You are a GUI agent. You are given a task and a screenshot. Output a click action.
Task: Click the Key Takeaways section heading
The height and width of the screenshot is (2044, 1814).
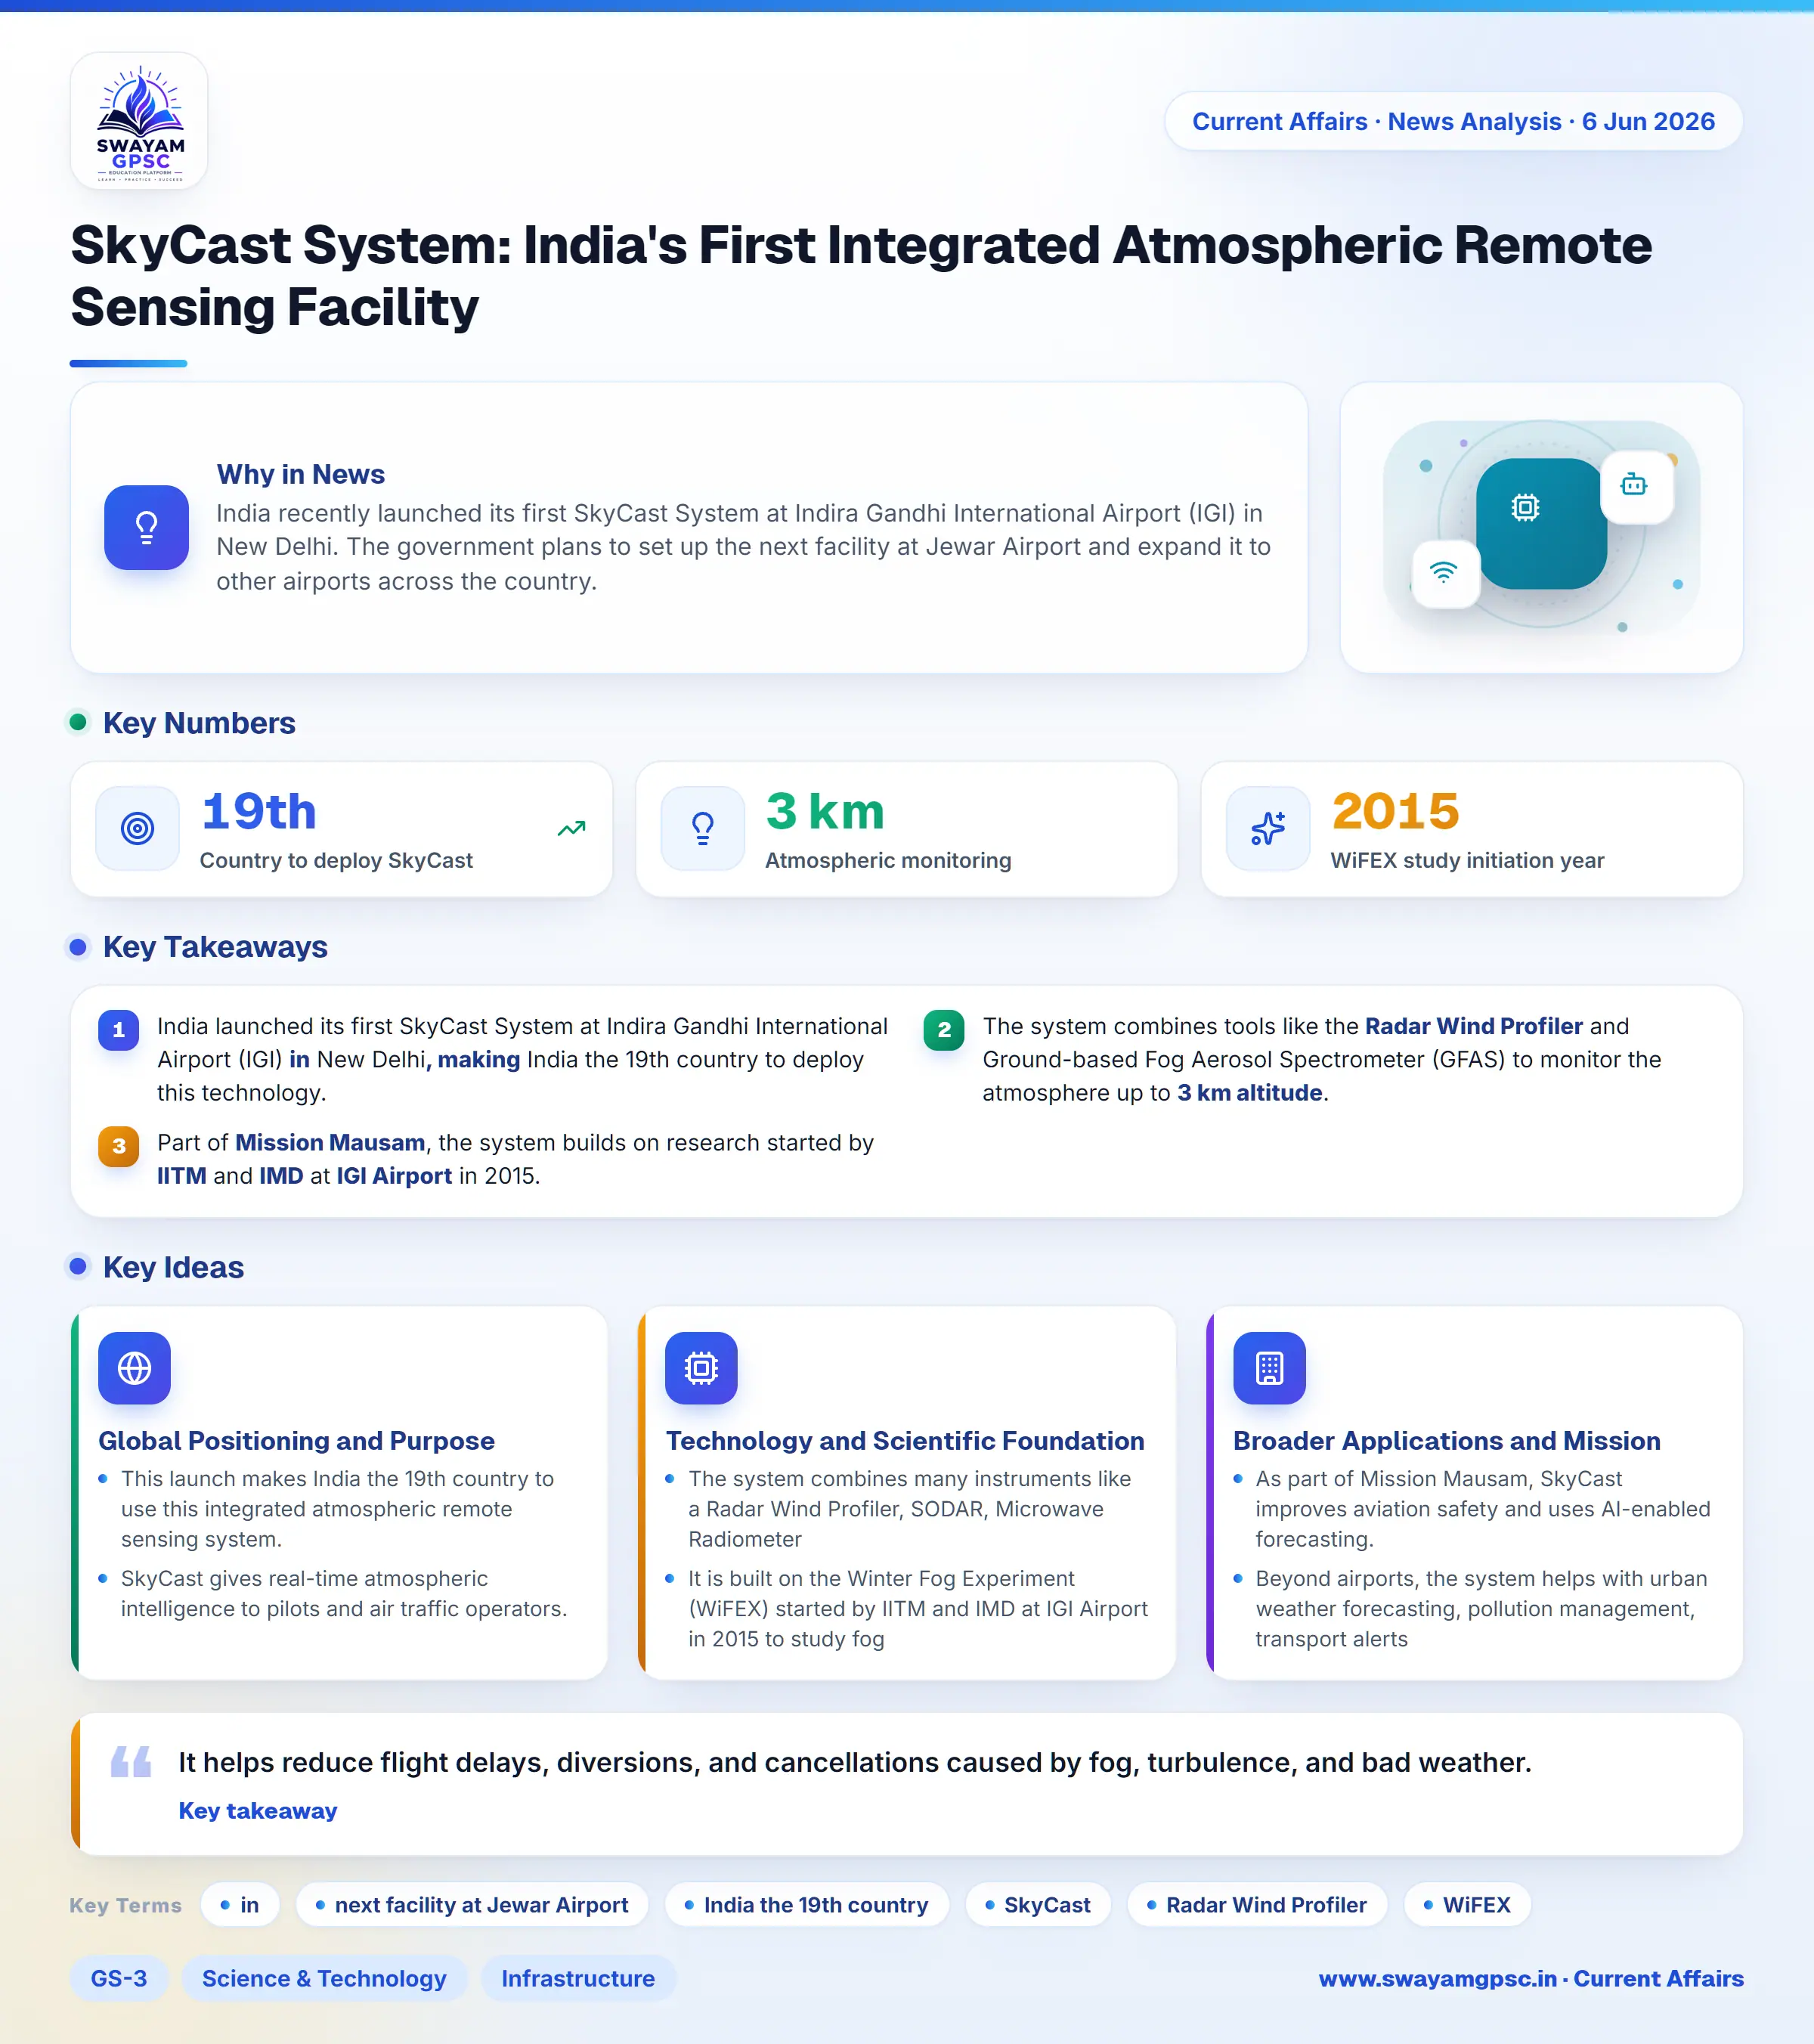click(215, 947)
